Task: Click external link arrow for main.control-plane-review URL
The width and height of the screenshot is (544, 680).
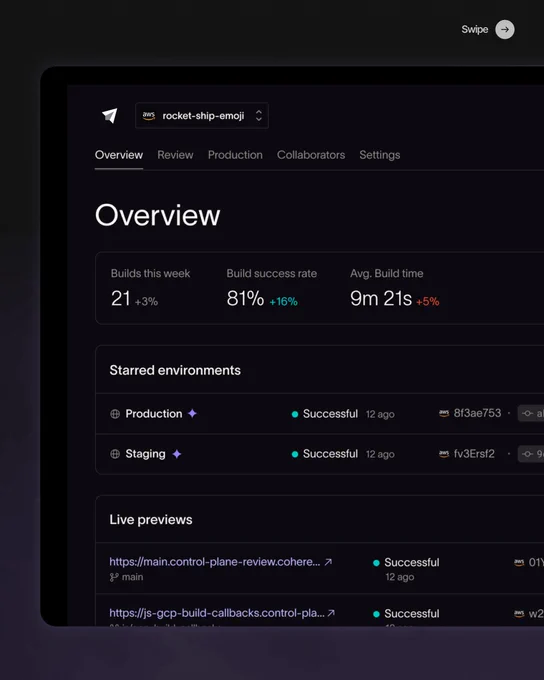Action: point(328,562)
